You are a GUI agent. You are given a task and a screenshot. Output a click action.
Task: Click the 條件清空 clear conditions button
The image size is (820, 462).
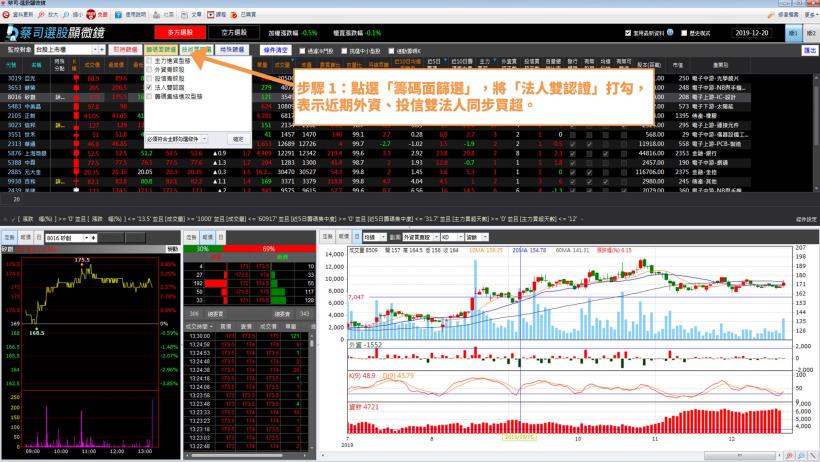click(276, 50)
